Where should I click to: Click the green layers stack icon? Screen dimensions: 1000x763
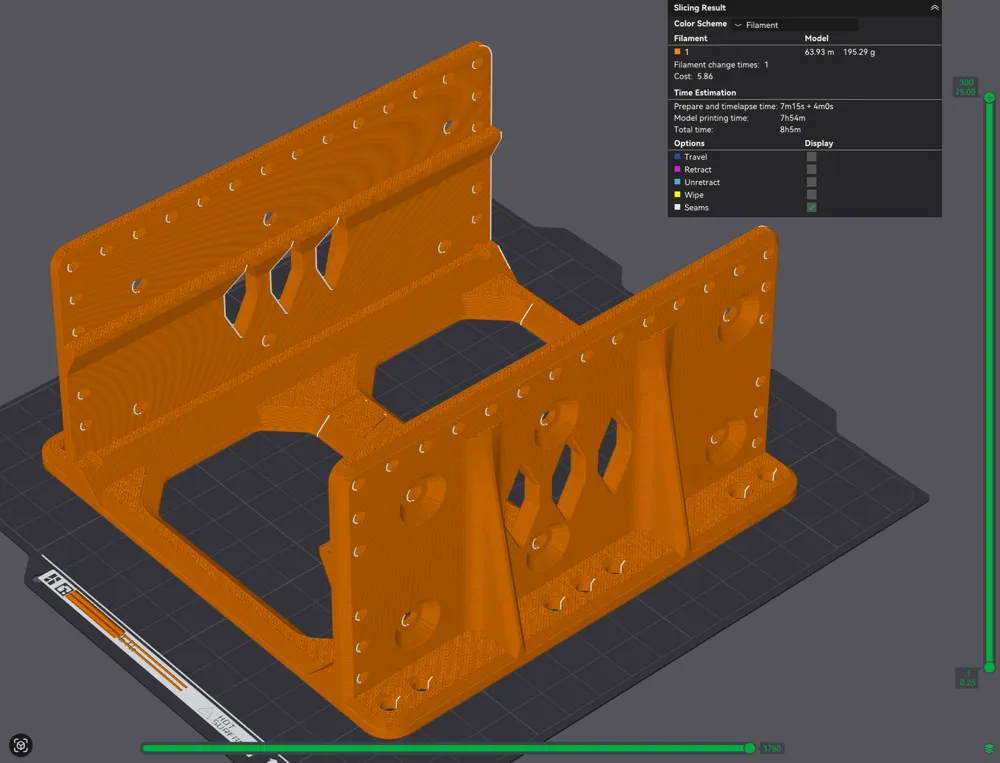click(x=989, y=748)
